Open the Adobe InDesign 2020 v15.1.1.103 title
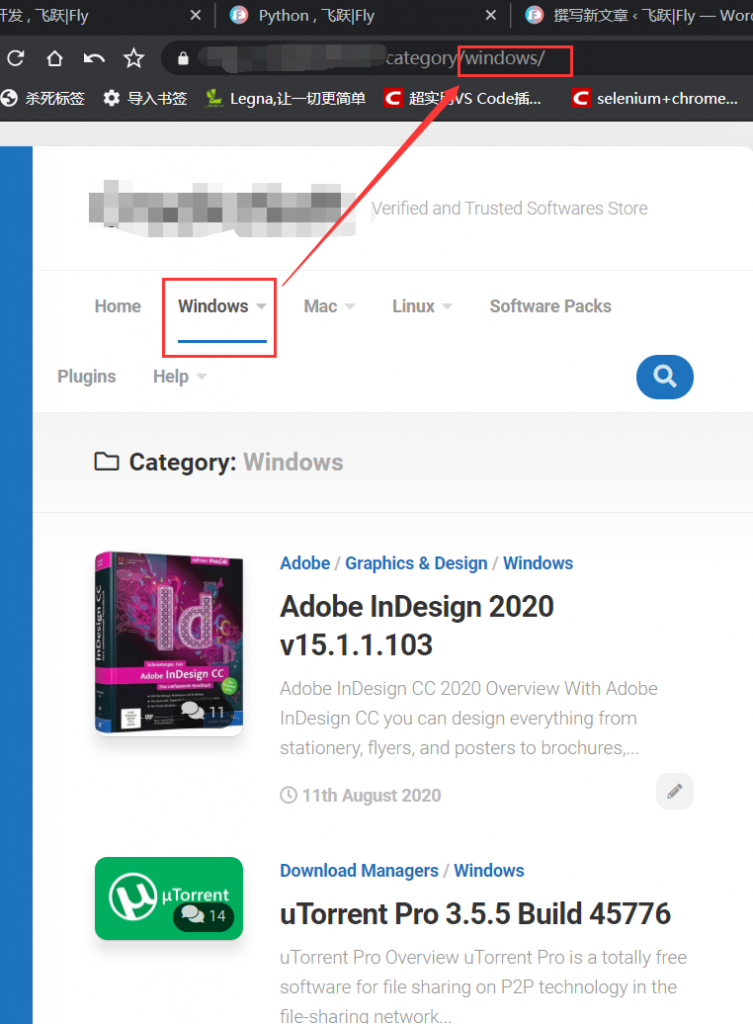753x1024 pixels. [417, 626]
